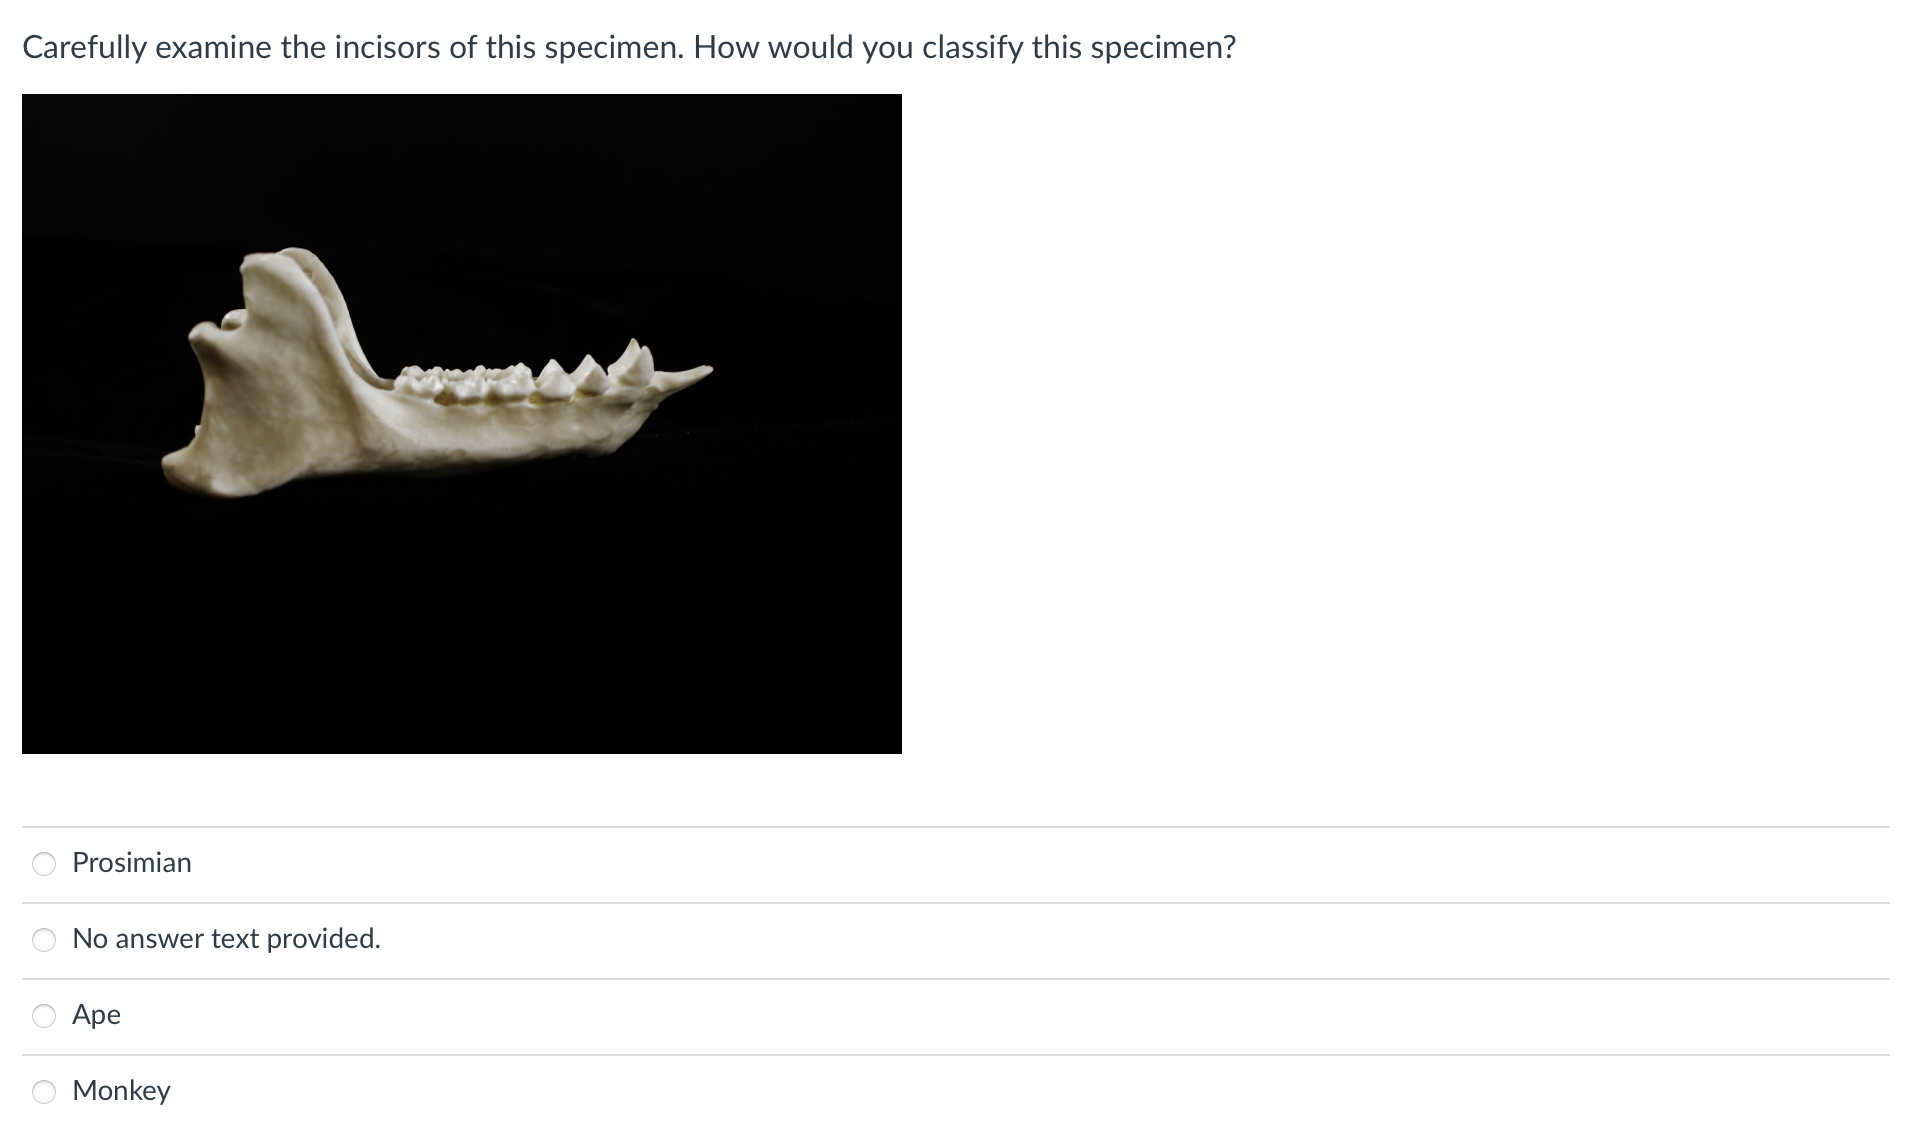The height and width of the screenshot is (1148, 1908).
Task: Choose the 'No answer text provided' option
Action: coord(44,940)
